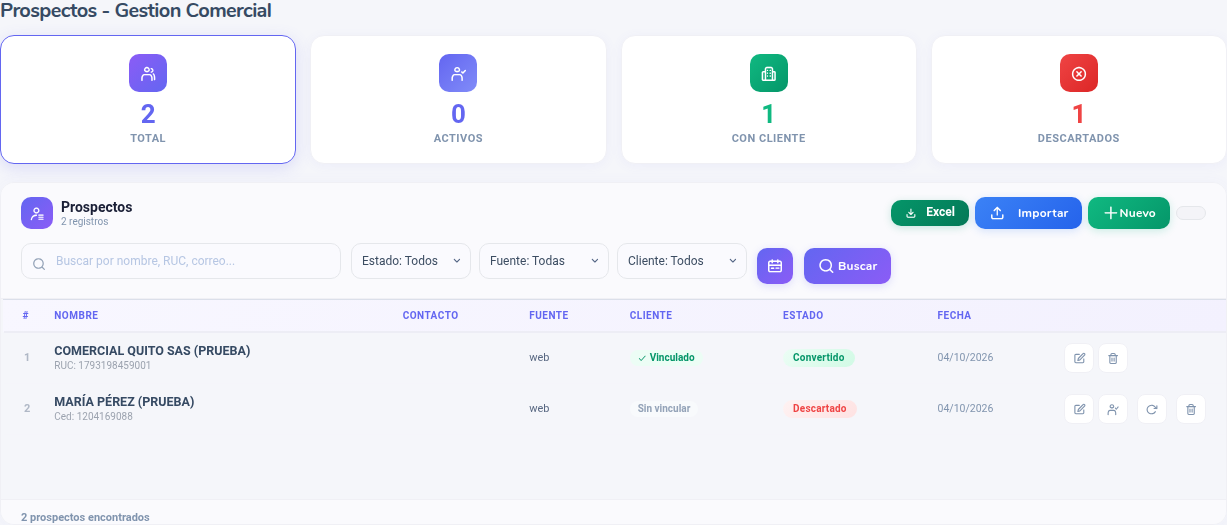Click the COMERCIAL QUITO SAS (PRUEBA) name
Screen dimensions: 1227x525
pos(152,351)
